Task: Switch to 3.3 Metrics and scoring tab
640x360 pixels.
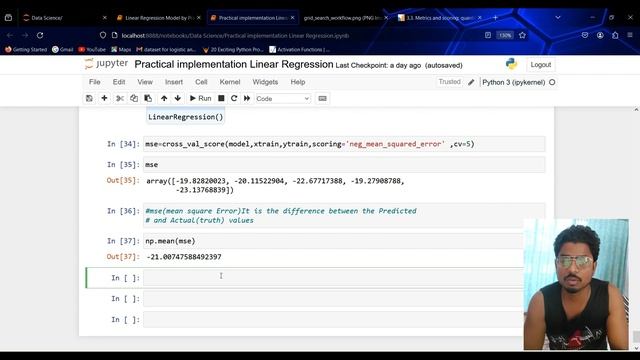Action: (439, 18)
